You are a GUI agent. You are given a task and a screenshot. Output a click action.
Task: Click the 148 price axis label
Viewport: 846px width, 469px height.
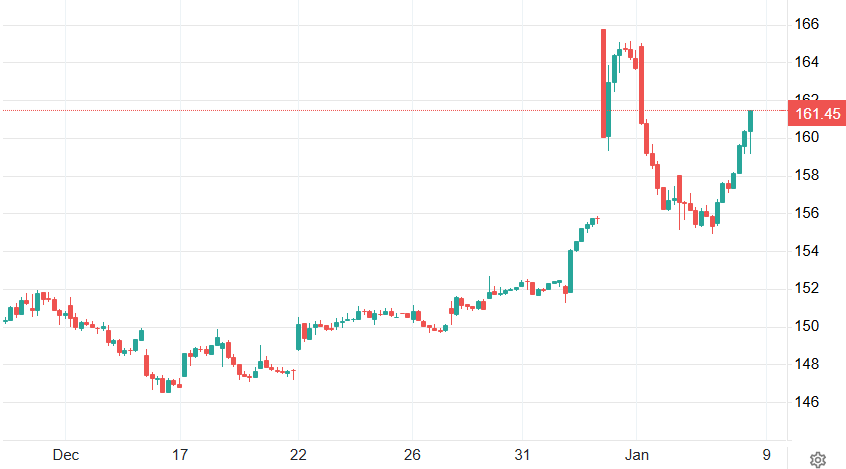click(x=807, y=364)
